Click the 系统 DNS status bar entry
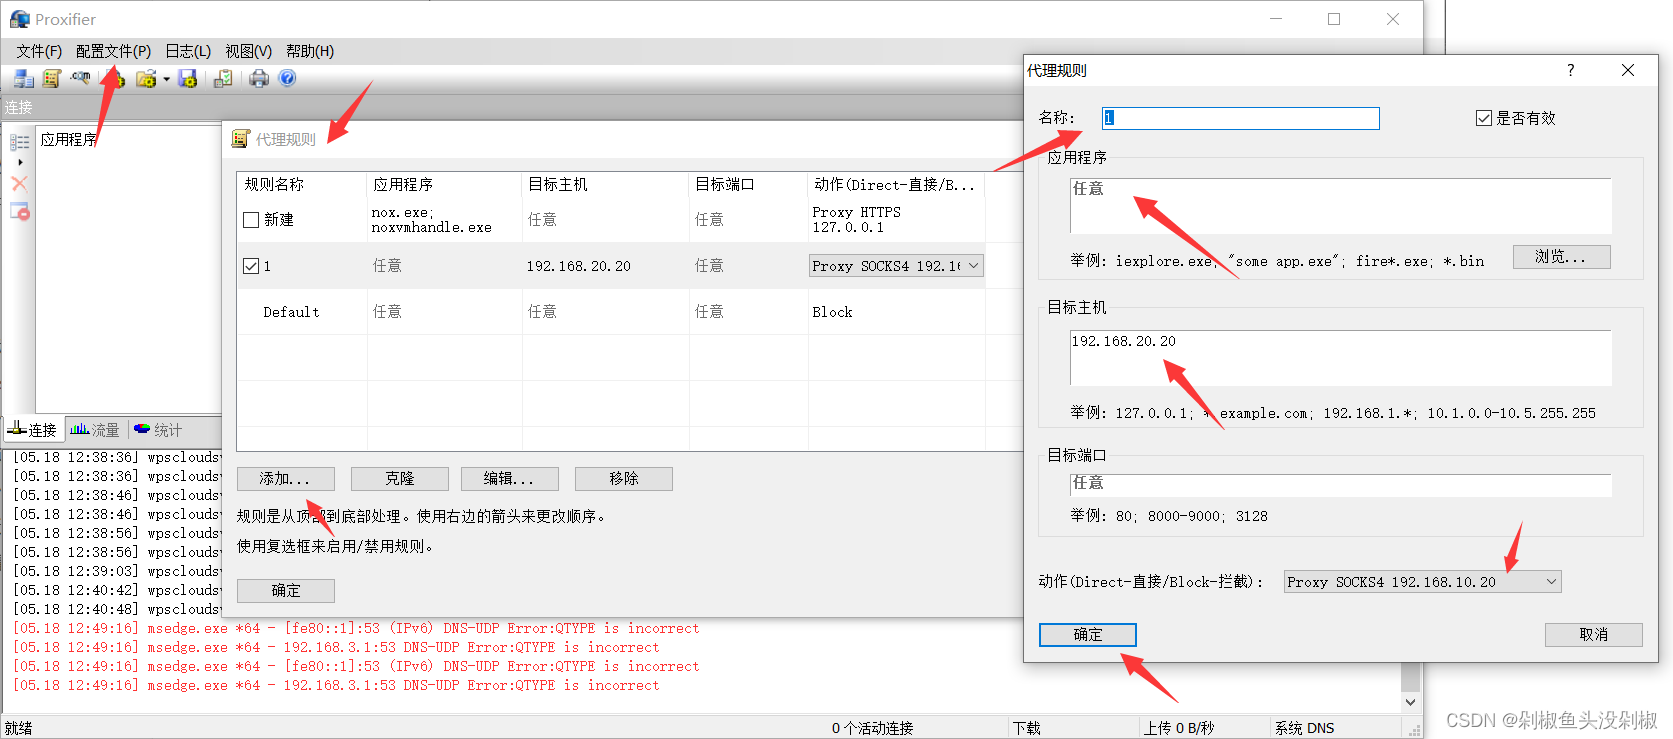 1304,728
